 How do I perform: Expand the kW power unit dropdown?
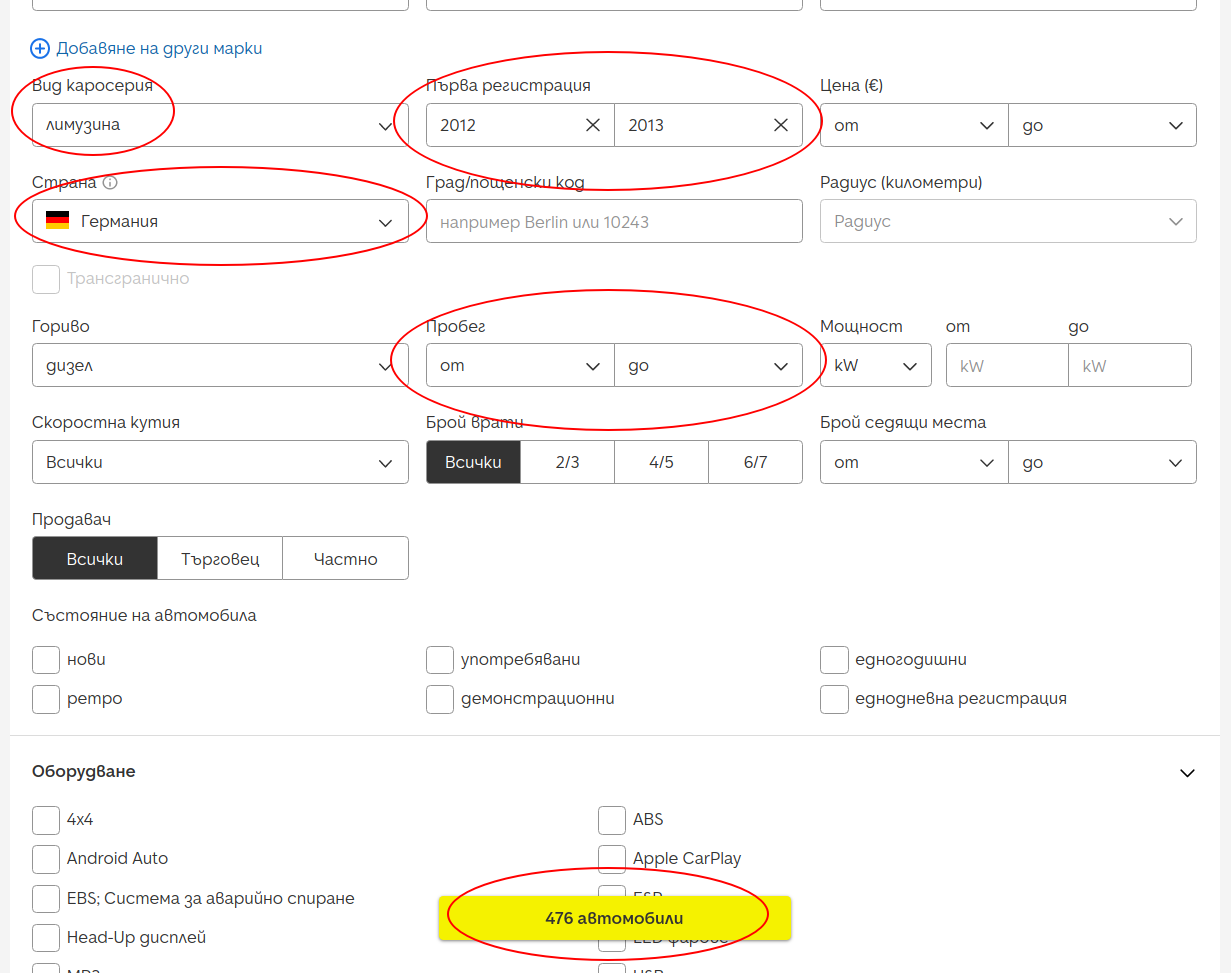pyautogui.click(x=876, y=366)
